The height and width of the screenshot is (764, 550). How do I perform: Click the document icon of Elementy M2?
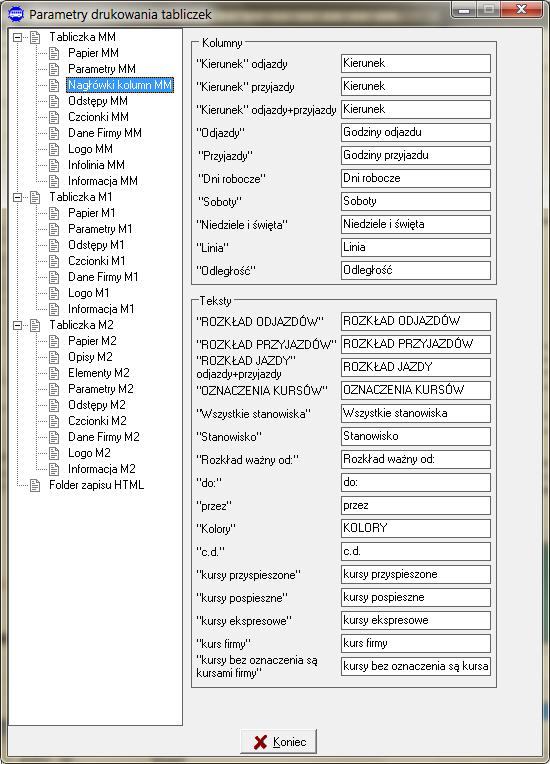click(54, 373)
